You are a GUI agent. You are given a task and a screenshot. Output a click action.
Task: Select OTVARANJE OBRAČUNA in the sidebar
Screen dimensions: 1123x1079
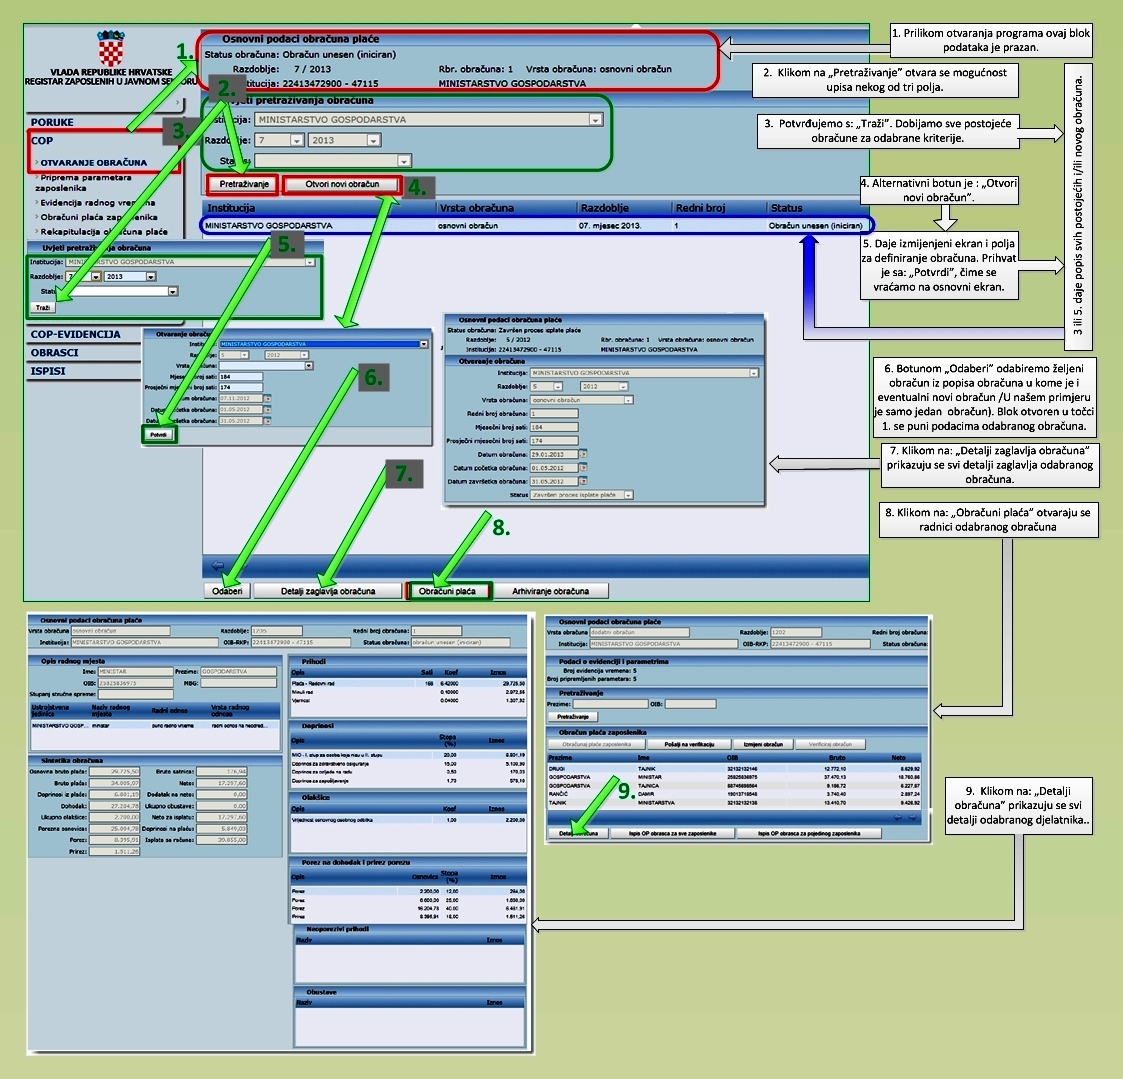click(x=94, y=163)
